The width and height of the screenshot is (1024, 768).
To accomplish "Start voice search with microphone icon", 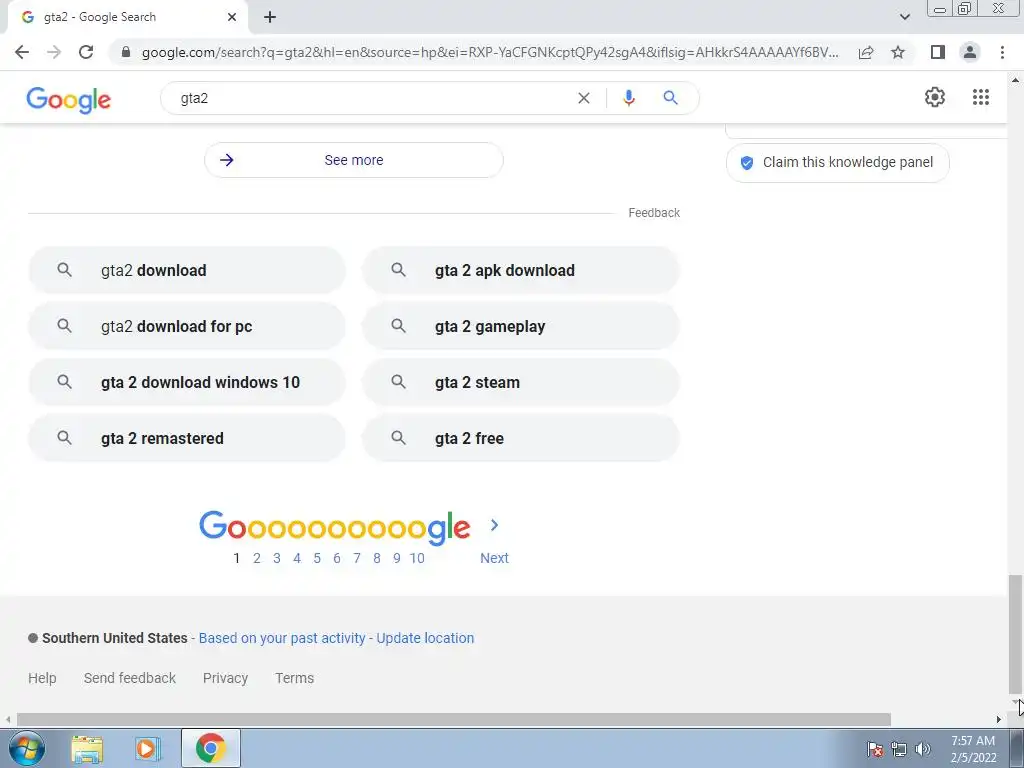I will coord(628,98).
